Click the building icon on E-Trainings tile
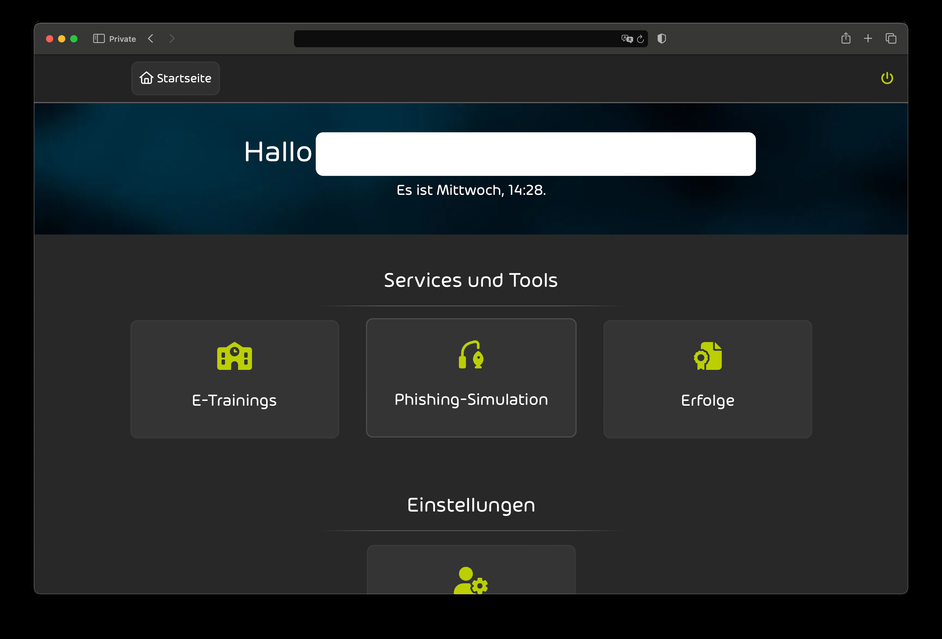942x639 pixels. tap(234, 355)
